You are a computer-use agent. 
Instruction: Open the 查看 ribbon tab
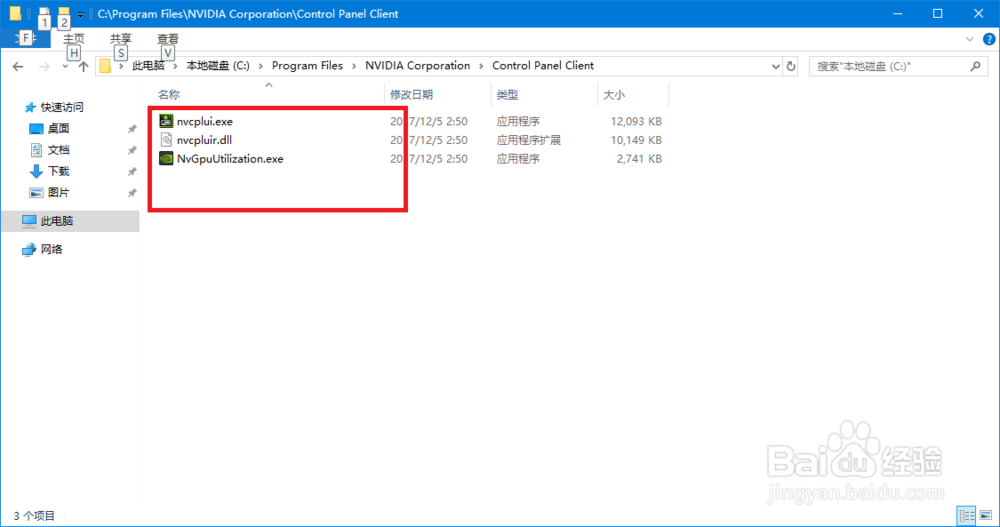tap(168, 39)
